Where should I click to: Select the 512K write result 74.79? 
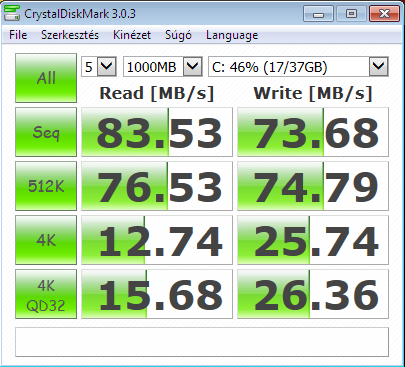point(313,186)
